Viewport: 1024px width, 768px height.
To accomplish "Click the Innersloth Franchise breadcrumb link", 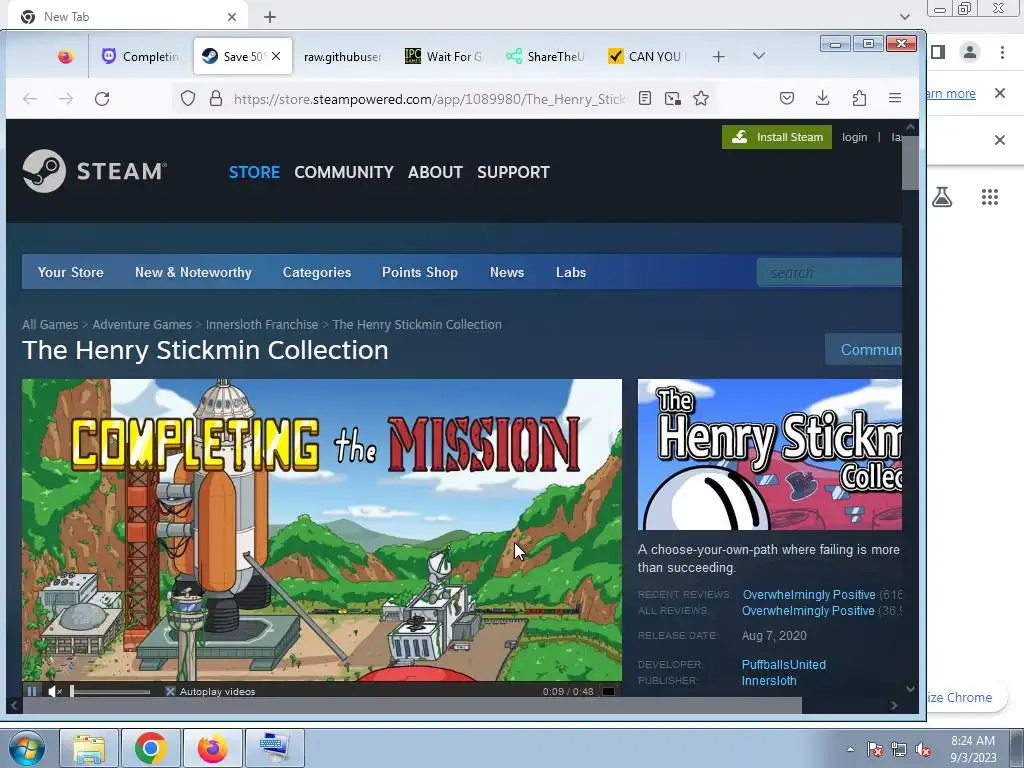I will [x=262, y=325].
